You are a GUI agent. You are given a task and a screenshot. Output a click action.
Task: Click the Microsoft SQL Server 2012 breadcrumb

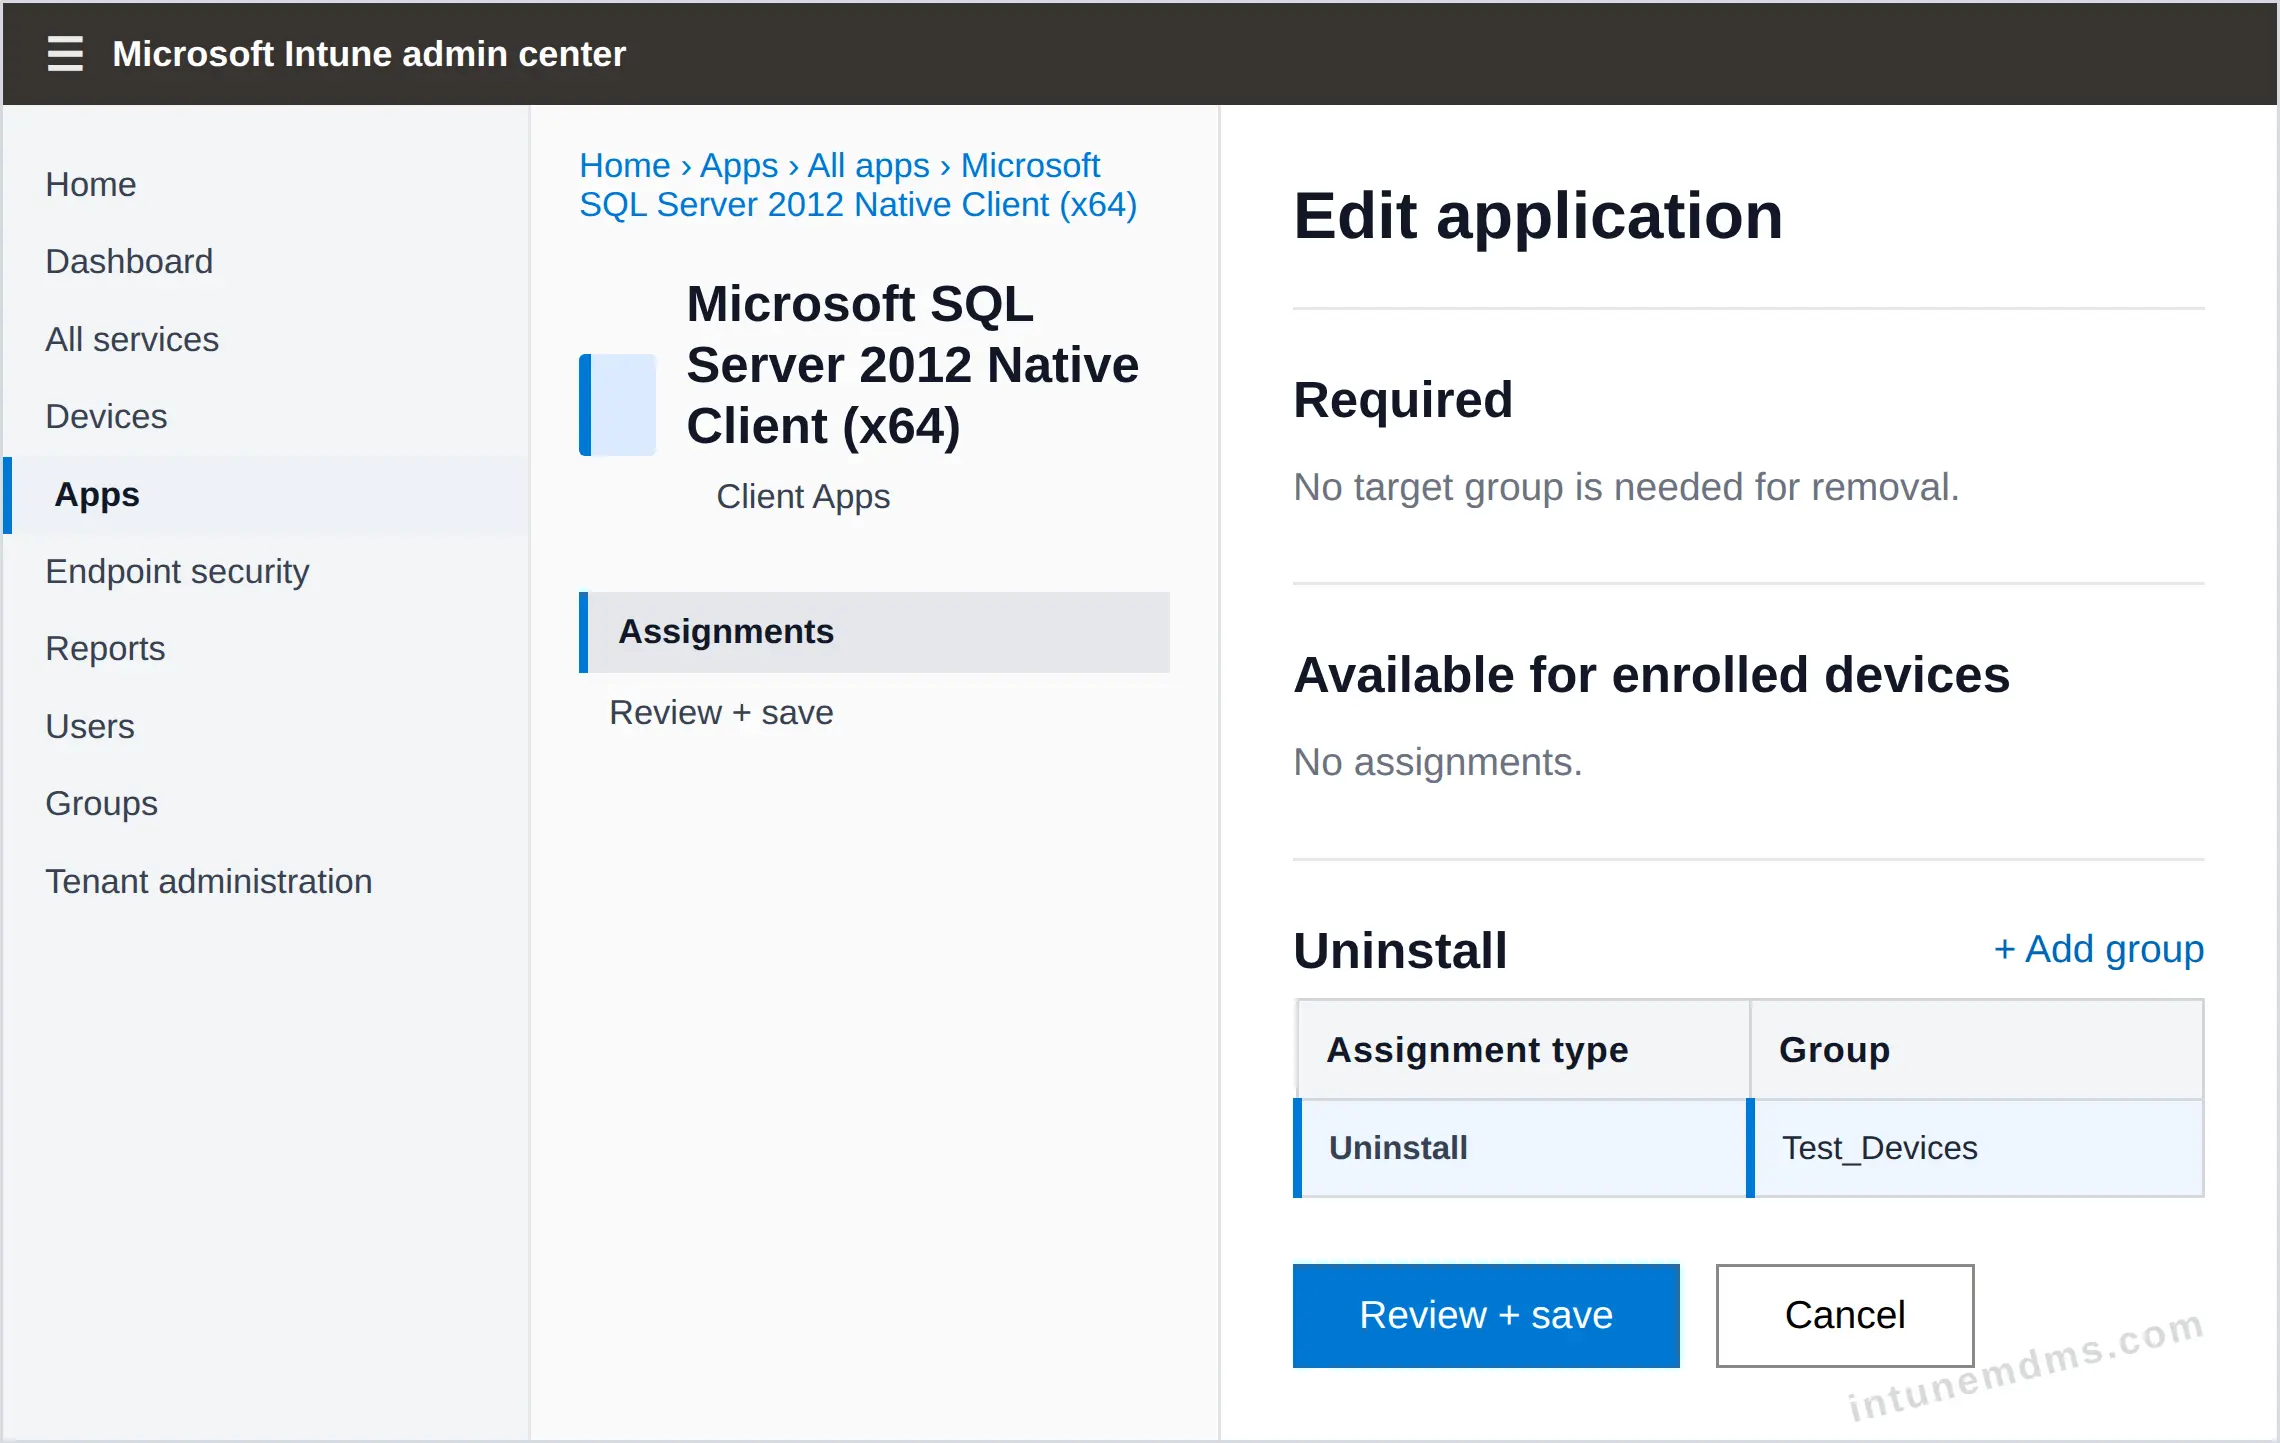click(859, 185)
